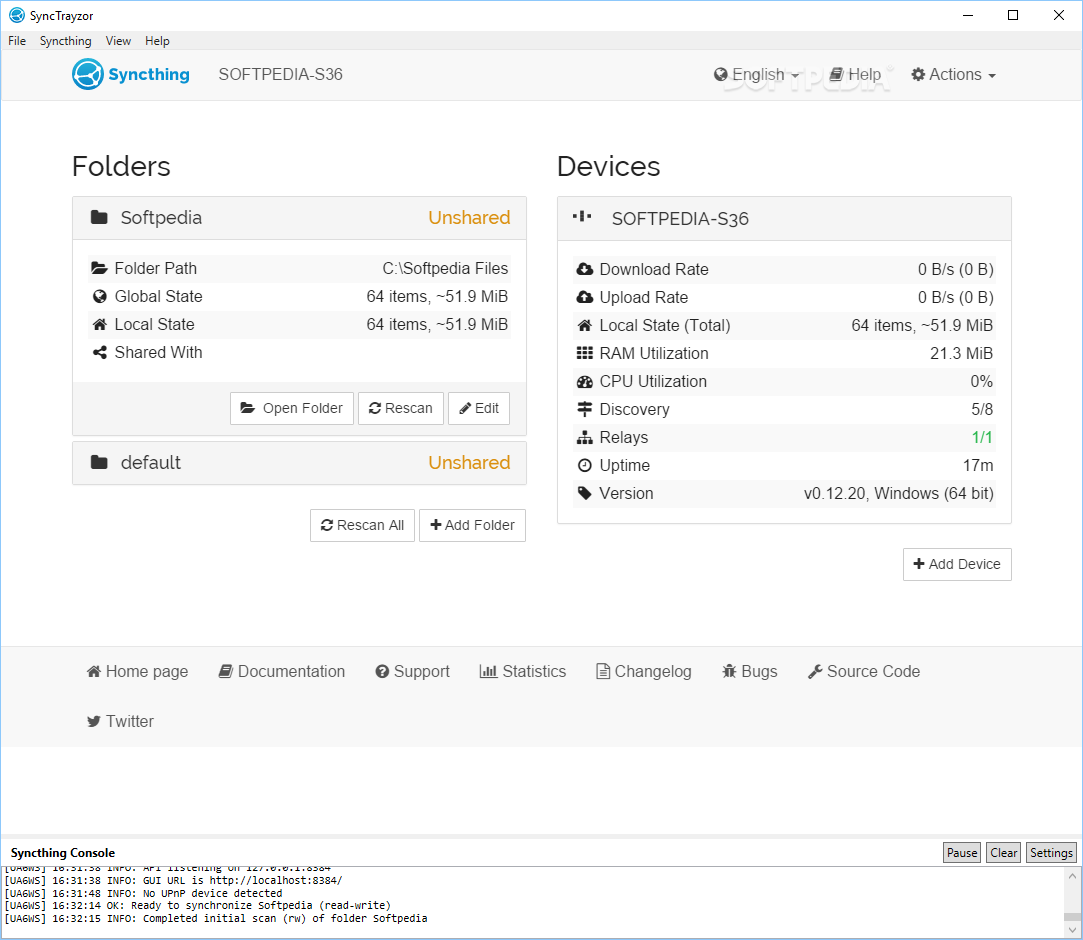Click the 21.3 MiB RAM value

point(961,353)
